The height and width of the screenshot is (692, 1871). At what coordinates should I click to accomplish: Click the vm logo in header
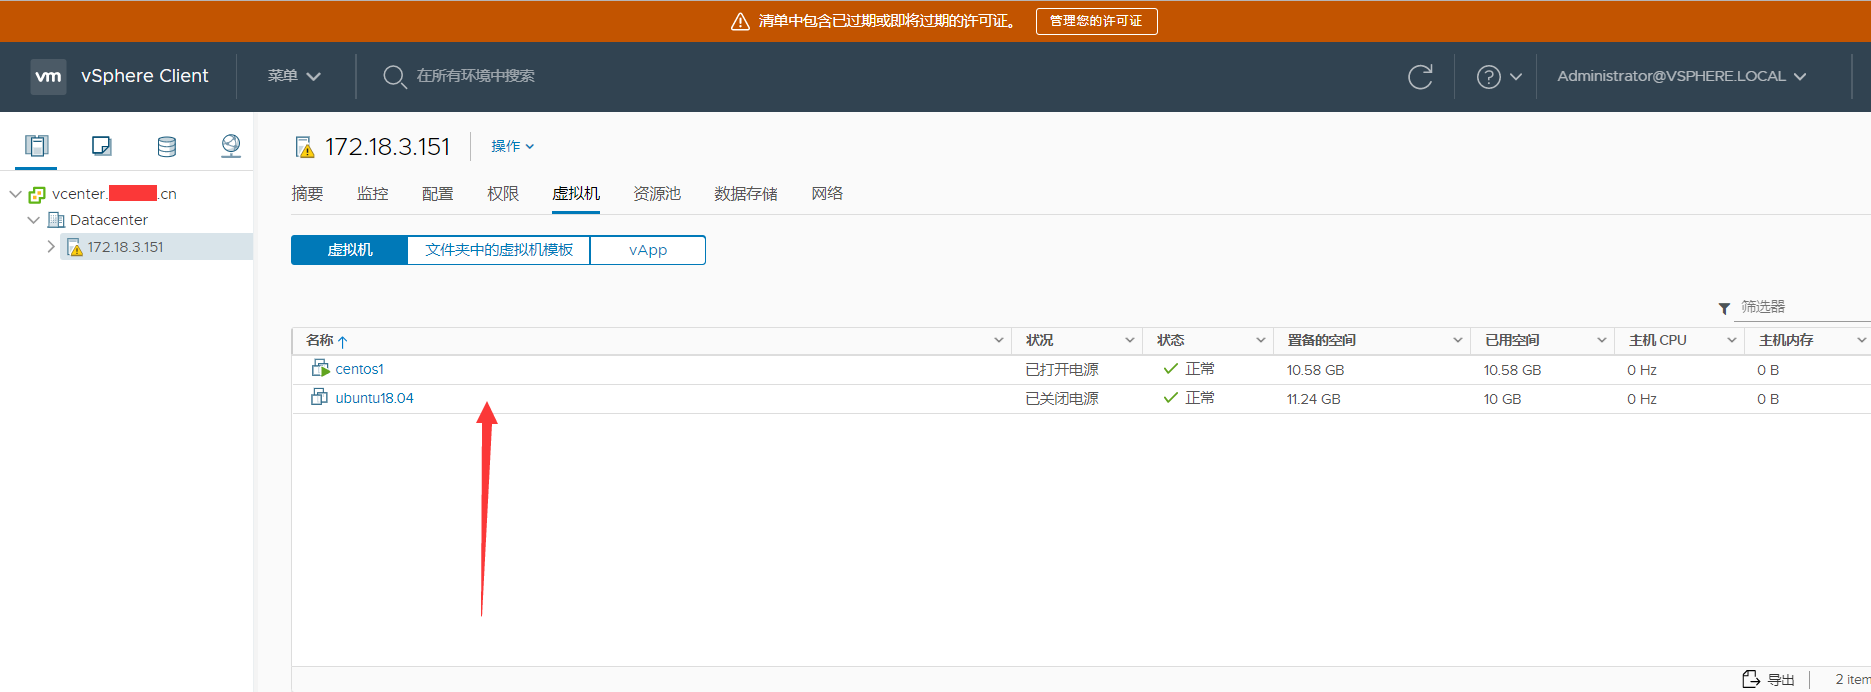[x=48, y=76]
